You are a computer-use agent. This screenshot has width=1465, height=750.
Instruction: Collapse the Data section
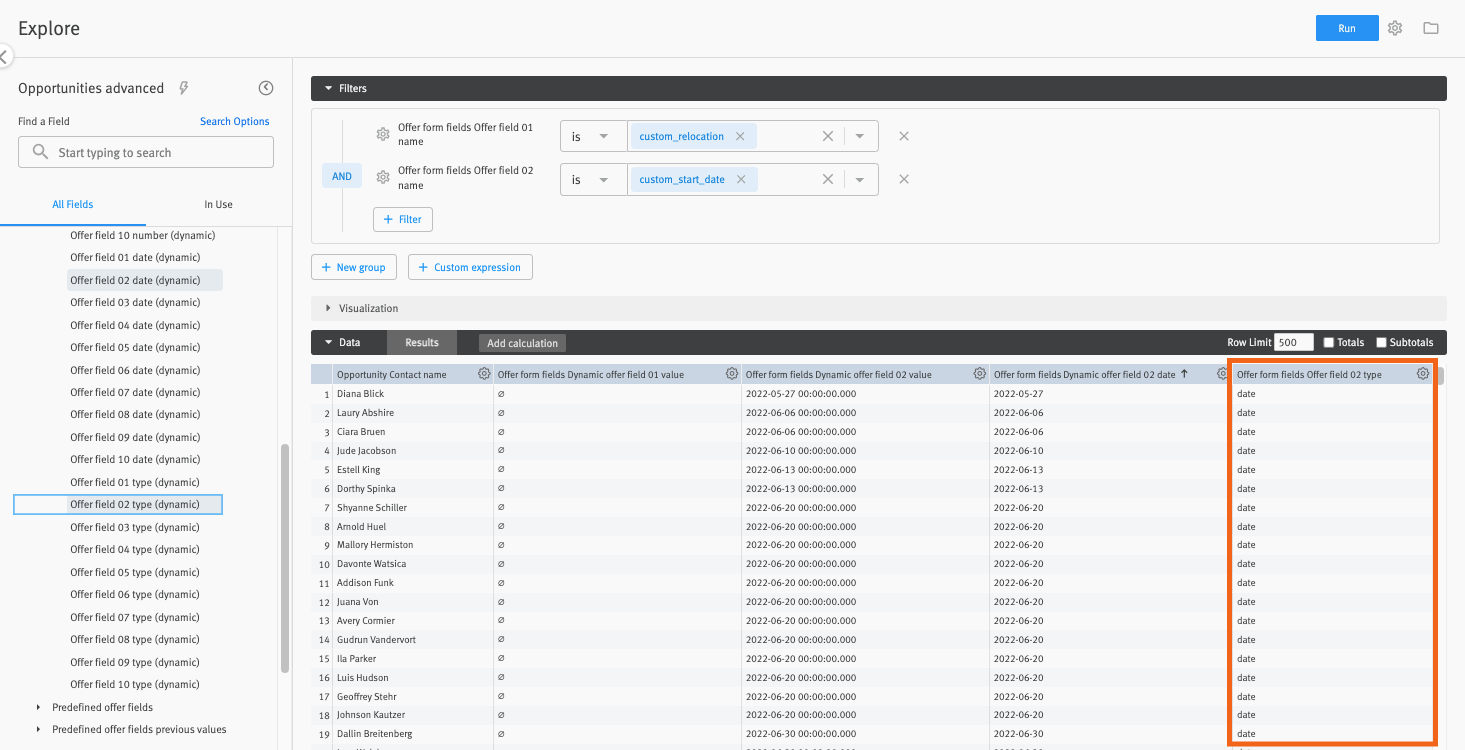click(328, 342)
